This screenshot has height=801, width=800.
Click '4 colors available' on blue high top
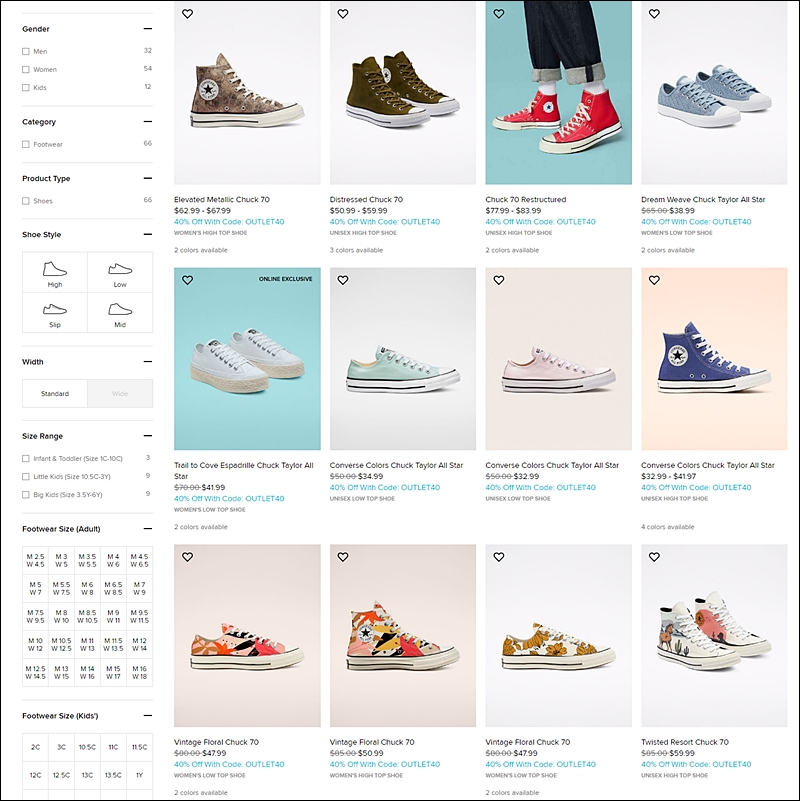pyautogui.click(x=668, y=527)
